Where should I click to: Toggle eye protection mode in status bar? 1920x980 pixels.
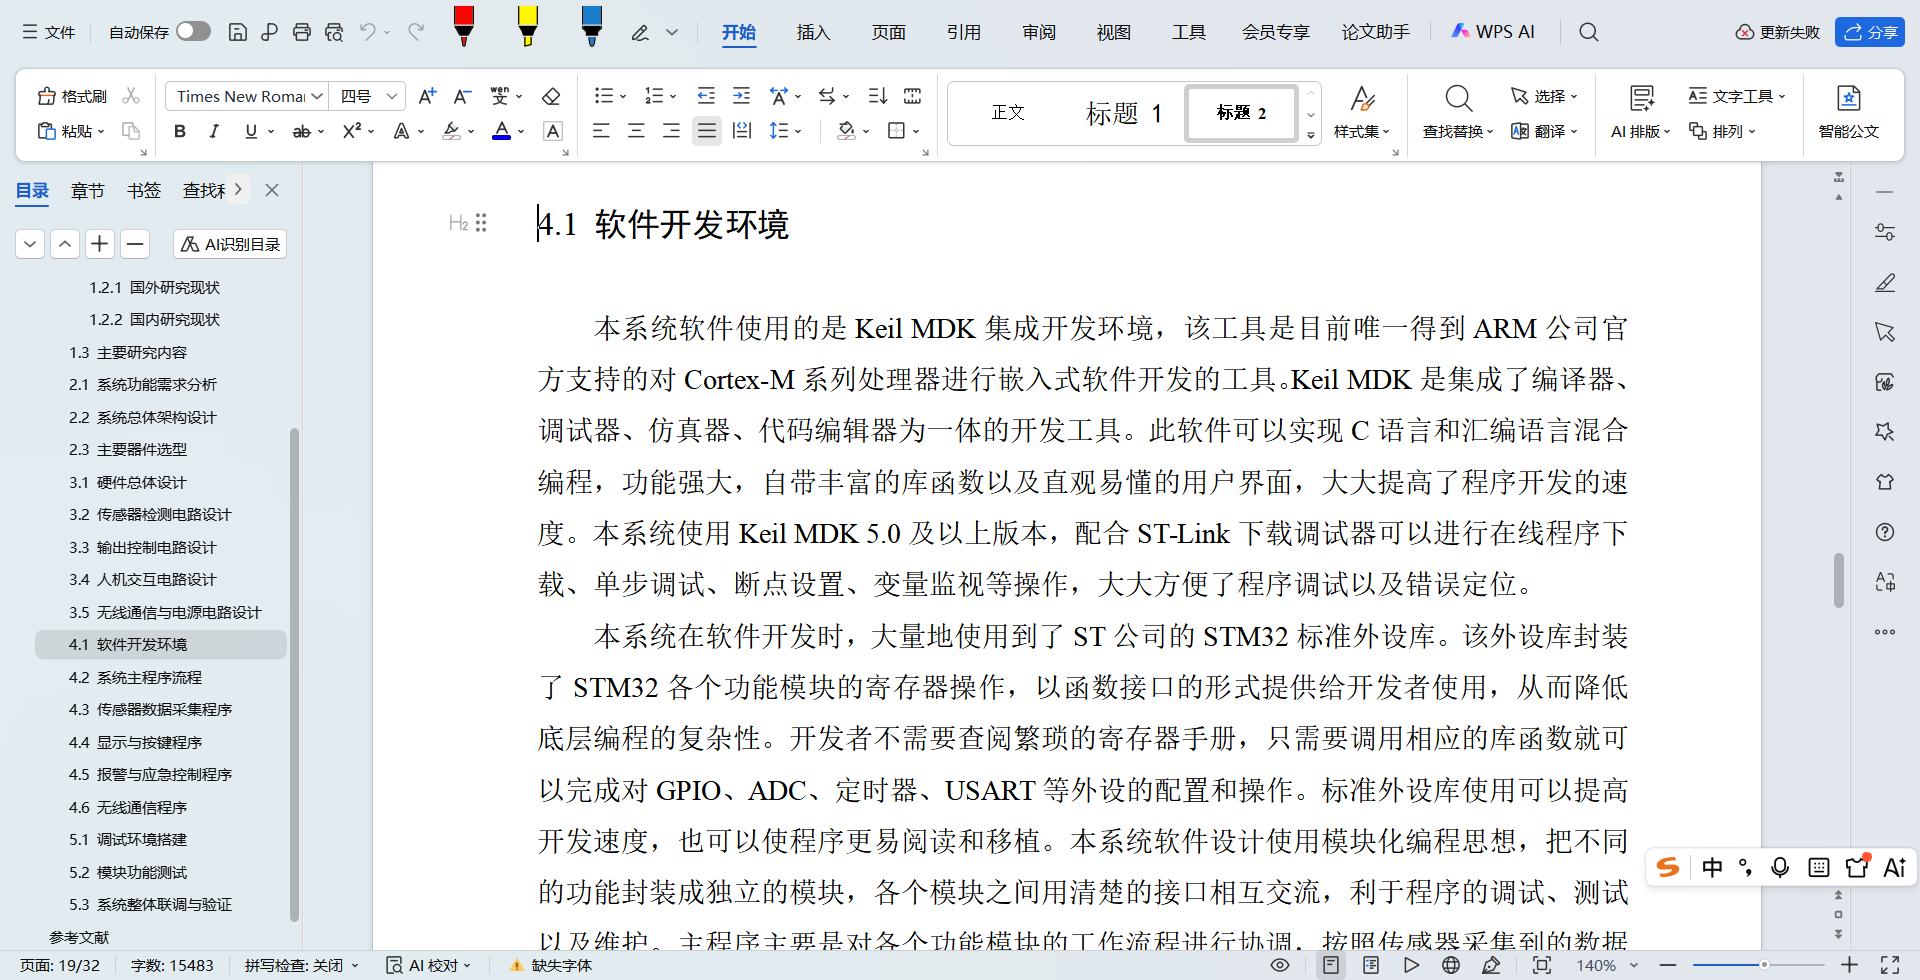click(x=1280, y=965)
